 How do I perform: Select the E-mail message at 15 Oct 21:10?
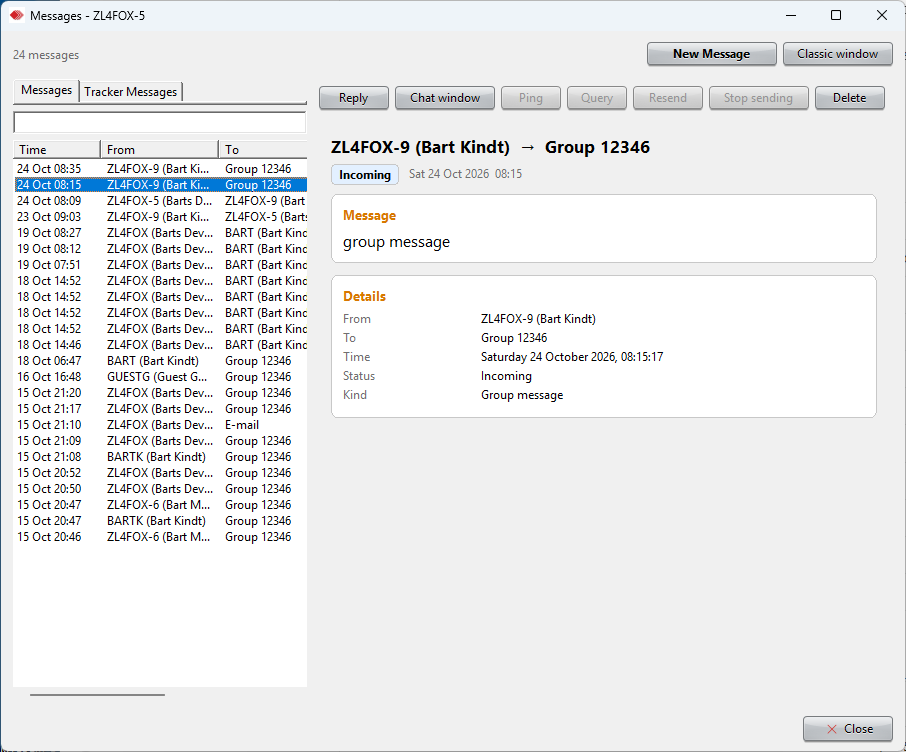click(x=160, y=425)
